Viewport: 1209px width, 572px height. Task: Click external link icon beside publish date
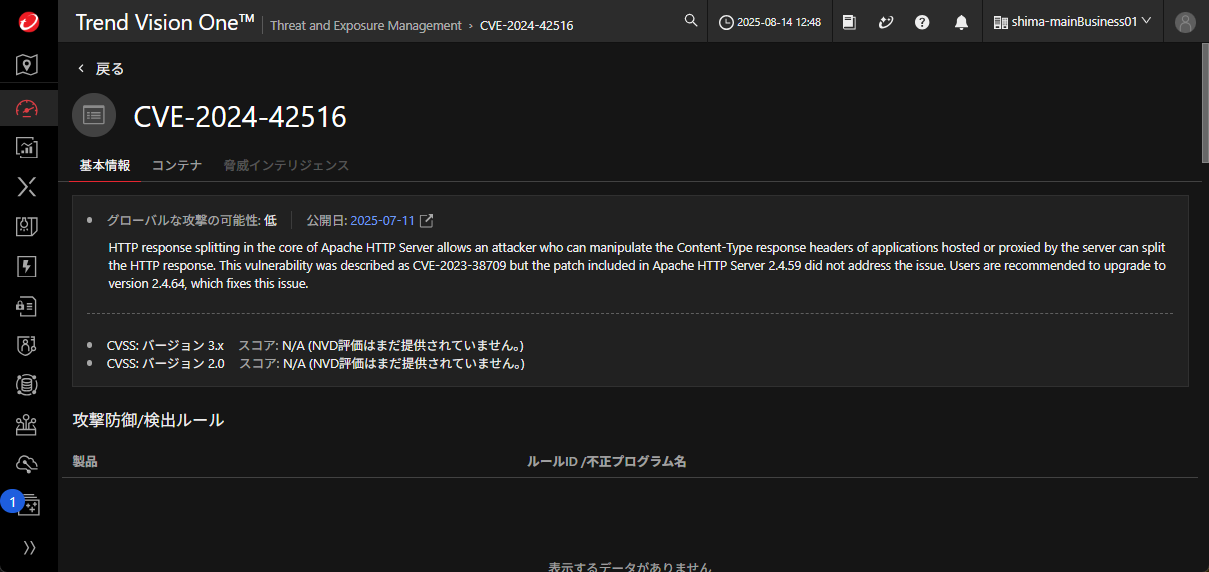tap(427, 221)
